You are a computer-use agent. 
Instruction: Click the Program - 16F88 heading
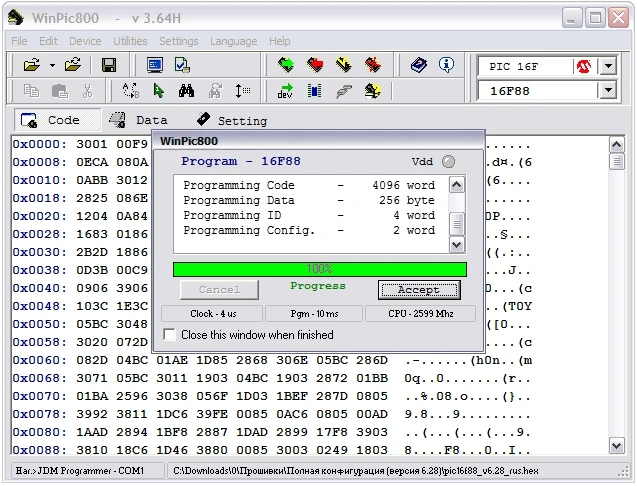click(x=241, y=161)
